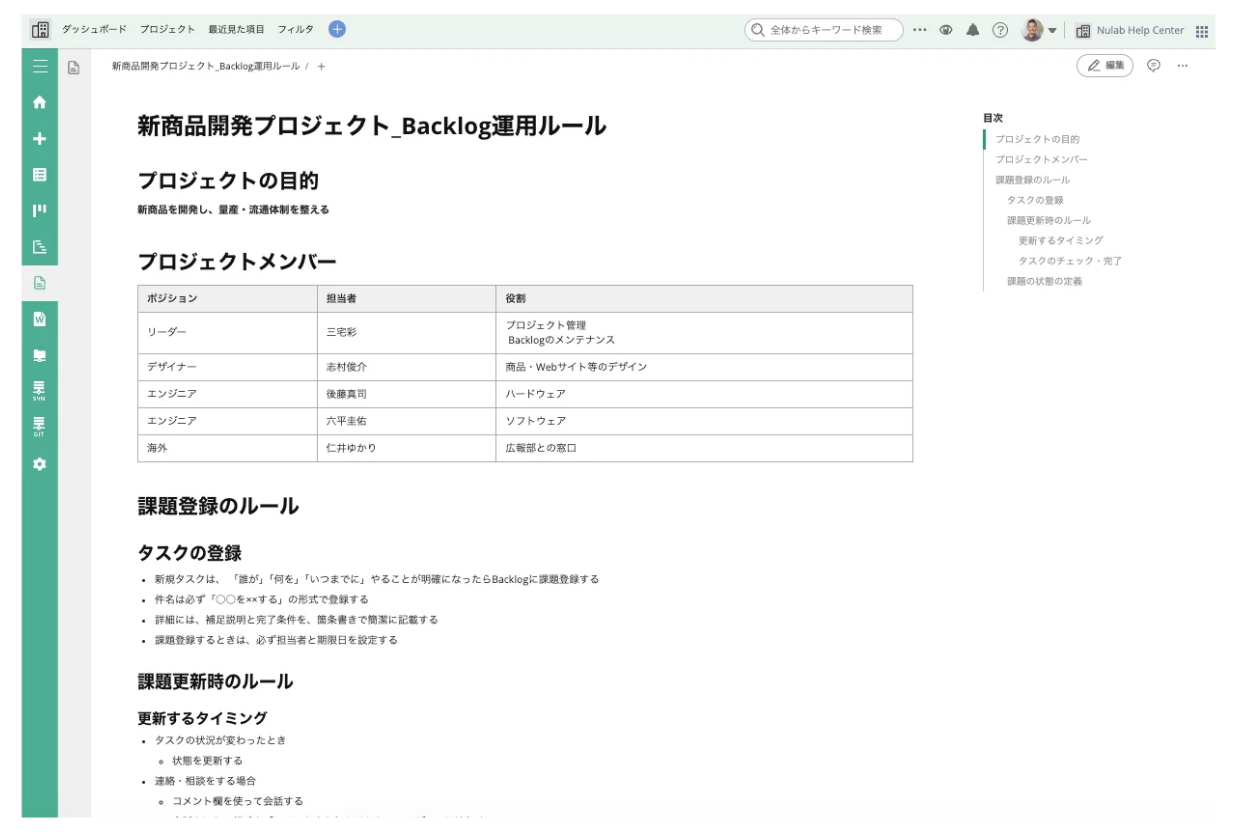
Task: Open the help question mark icon
Action: pyautogui.click(x=999, y=30)
